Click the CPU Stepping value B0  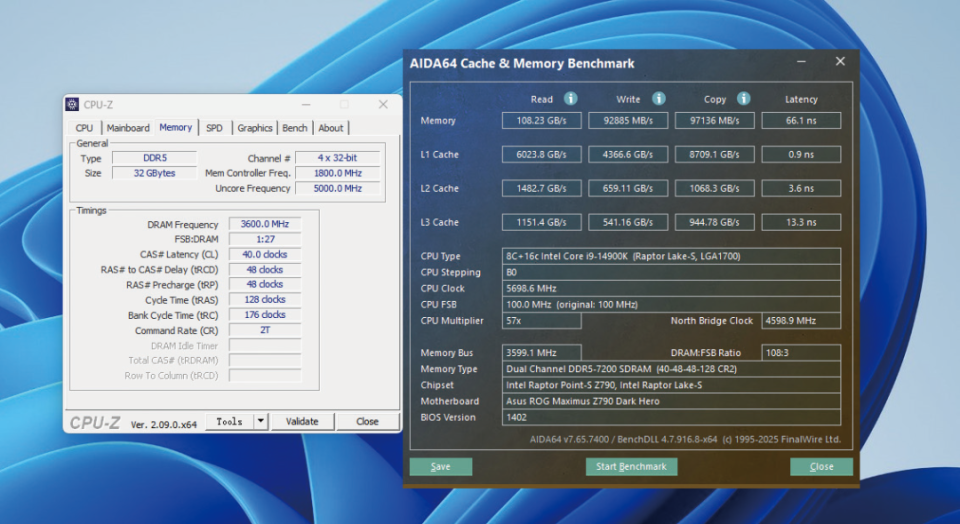tap(671, 272)
